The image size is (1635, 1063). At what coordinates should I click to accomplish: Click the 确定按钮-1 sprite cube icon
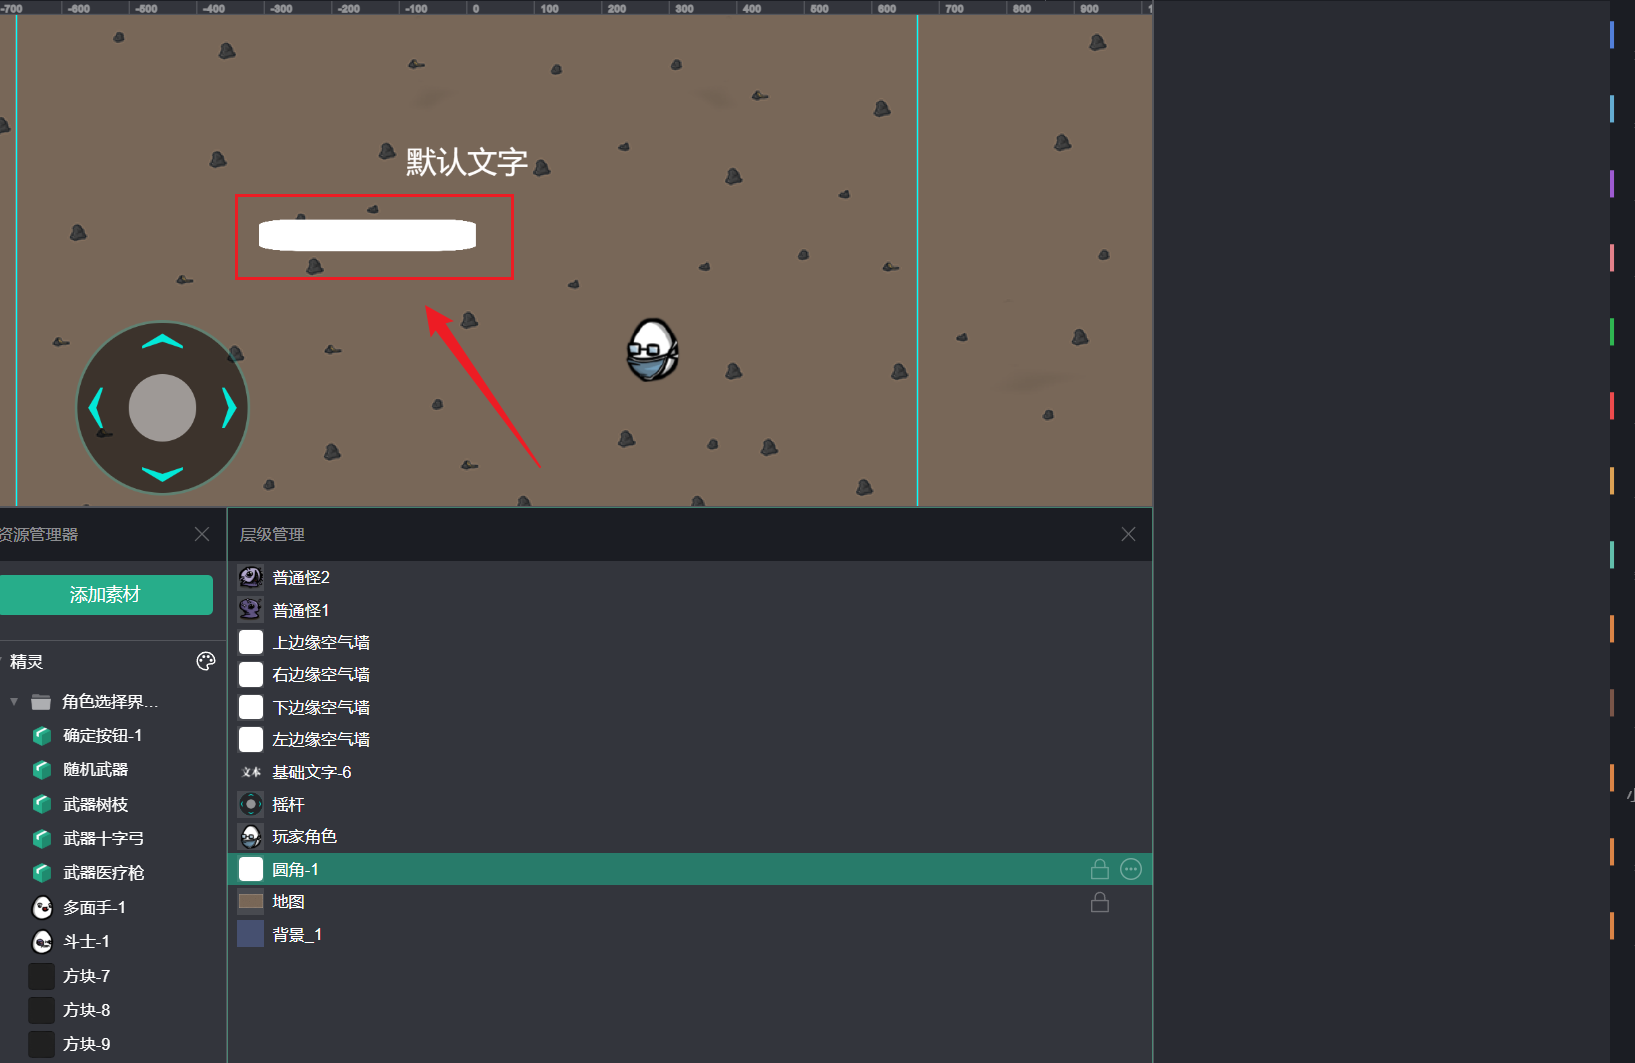pos(42,736)
